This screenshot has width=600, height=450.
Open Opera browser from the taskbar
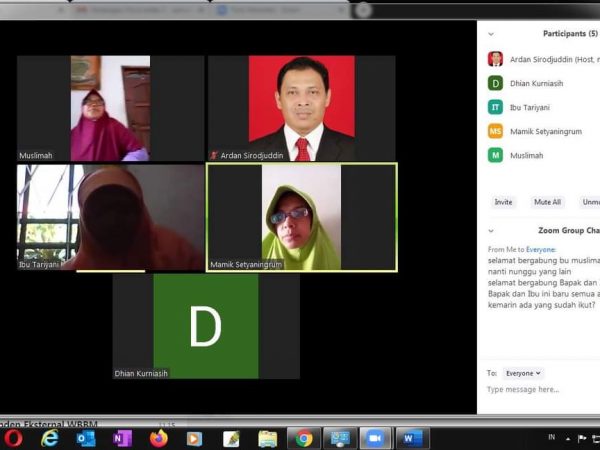tap(13, 438)
